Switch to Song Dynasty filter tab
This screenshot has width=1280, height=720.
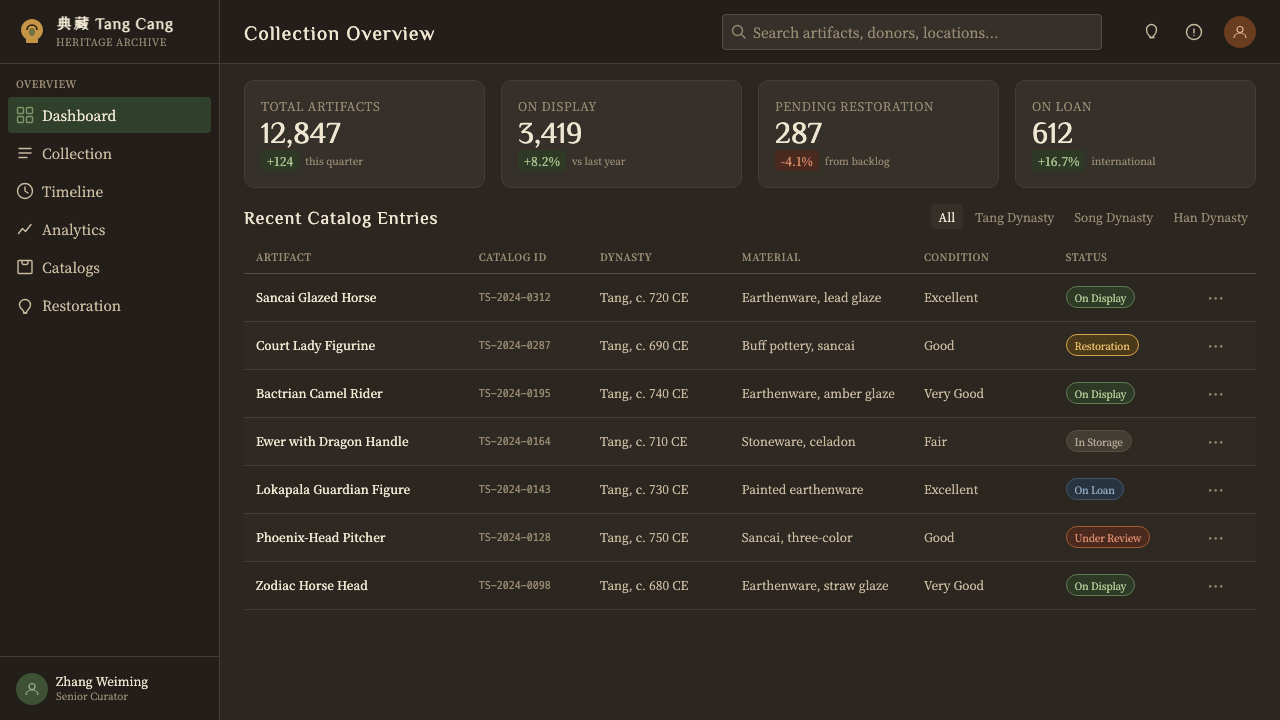tap(1113, 217)
